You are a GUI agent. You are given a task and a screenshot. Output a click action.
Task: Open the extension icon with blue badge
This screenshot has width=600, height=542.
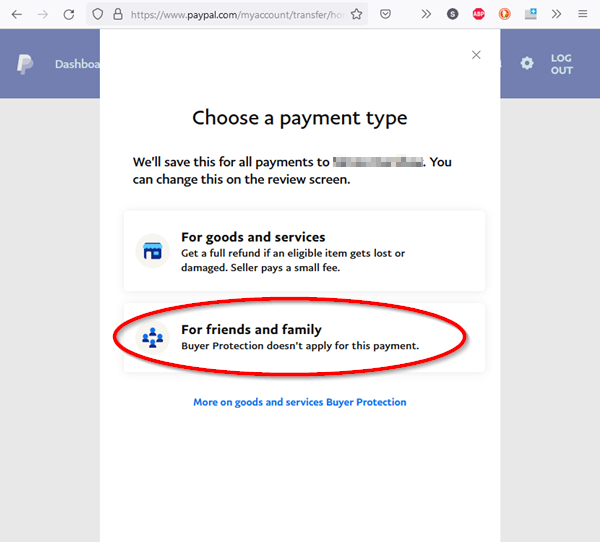coord(530,15)
